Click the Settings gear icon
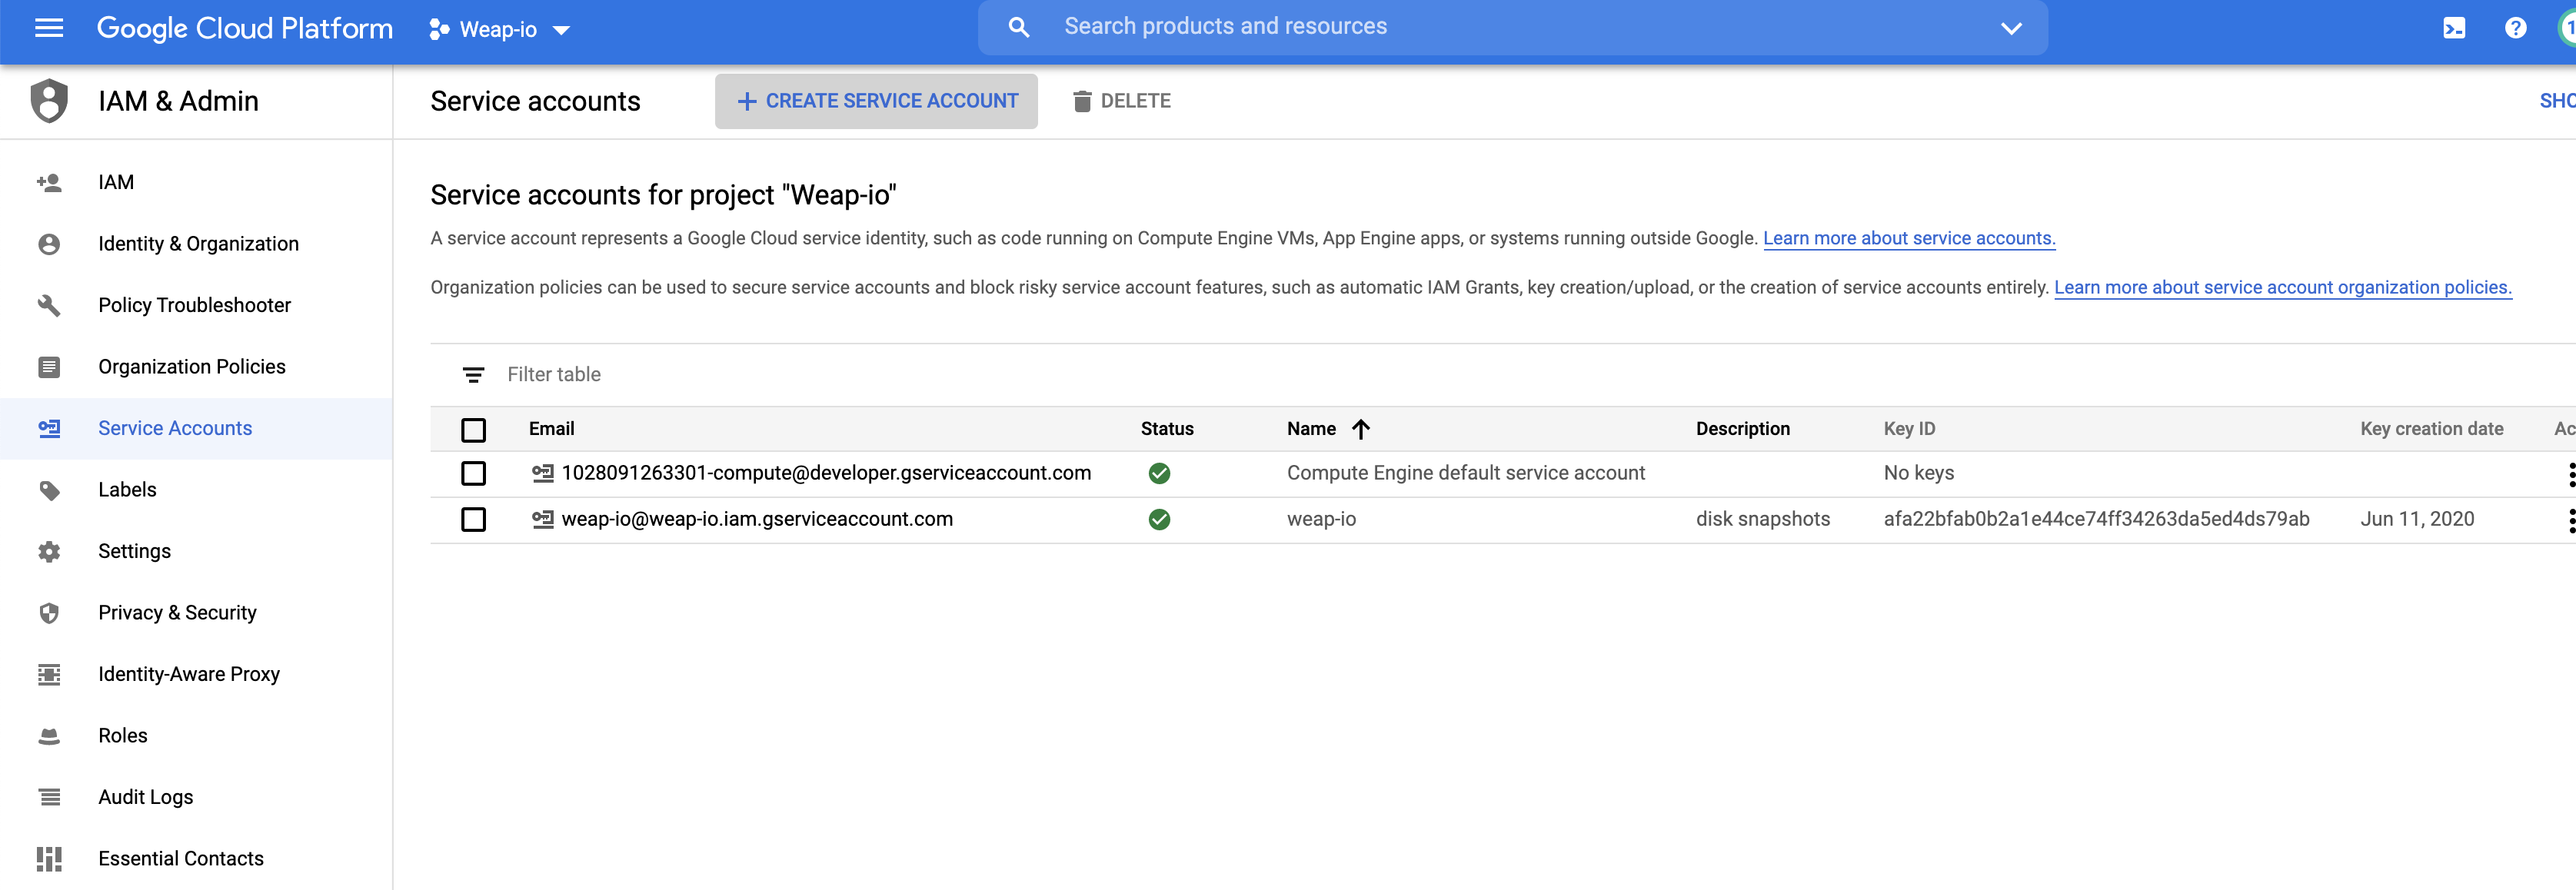Viewport: 2576px width, 890px height. (49, 551)
